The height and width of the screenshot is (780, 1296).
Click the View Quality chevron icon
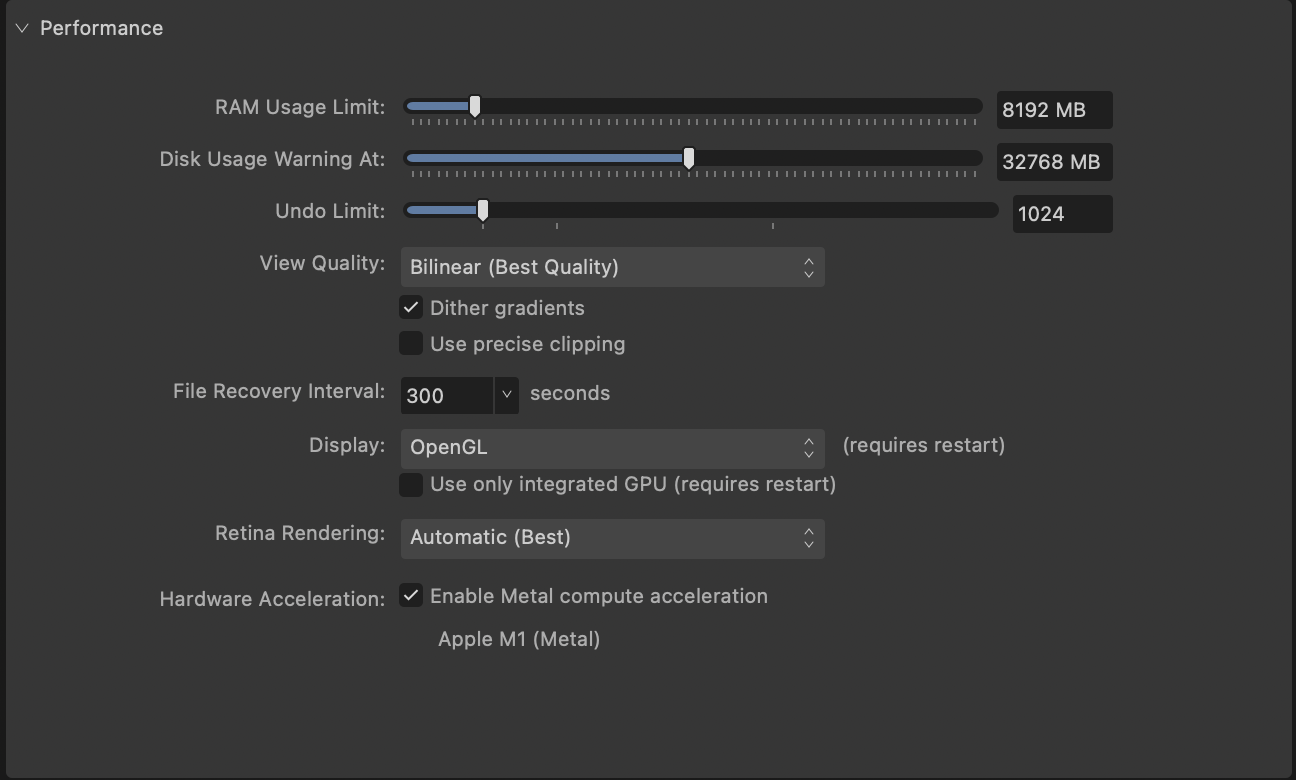tap(807, 267)
